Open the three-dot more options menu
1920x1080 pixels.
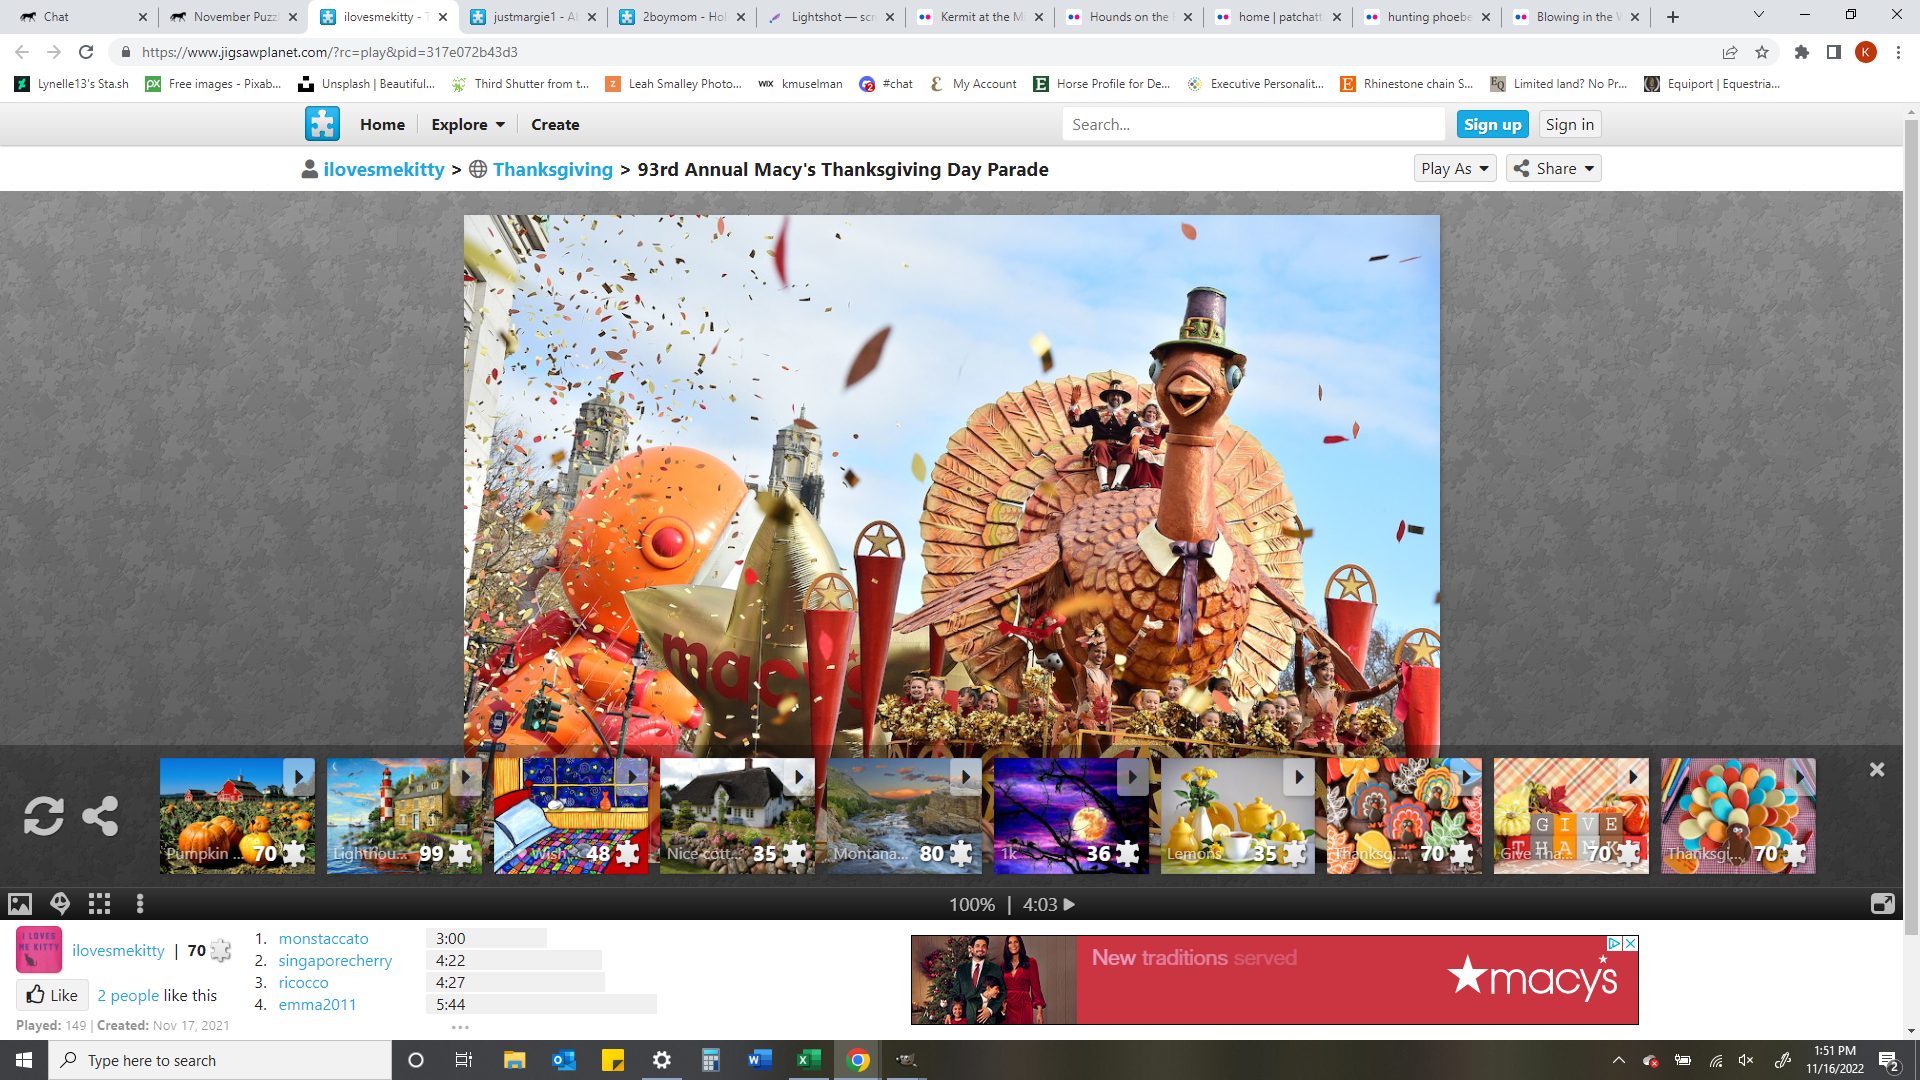[140, 904]
